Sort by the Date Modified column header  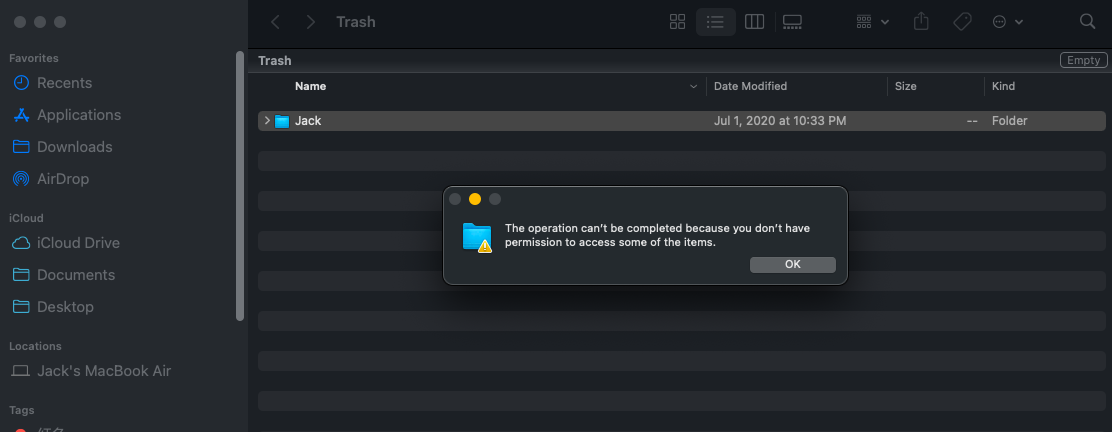pos(750,86)
